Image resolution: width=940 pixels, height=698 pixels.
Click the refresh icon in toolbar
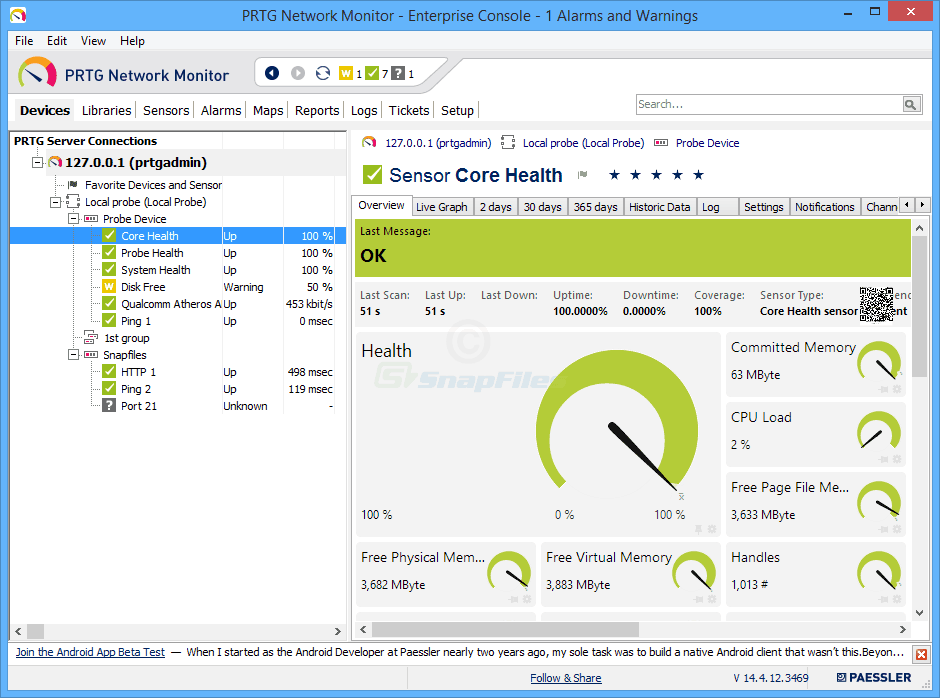[x=322, y=73]
